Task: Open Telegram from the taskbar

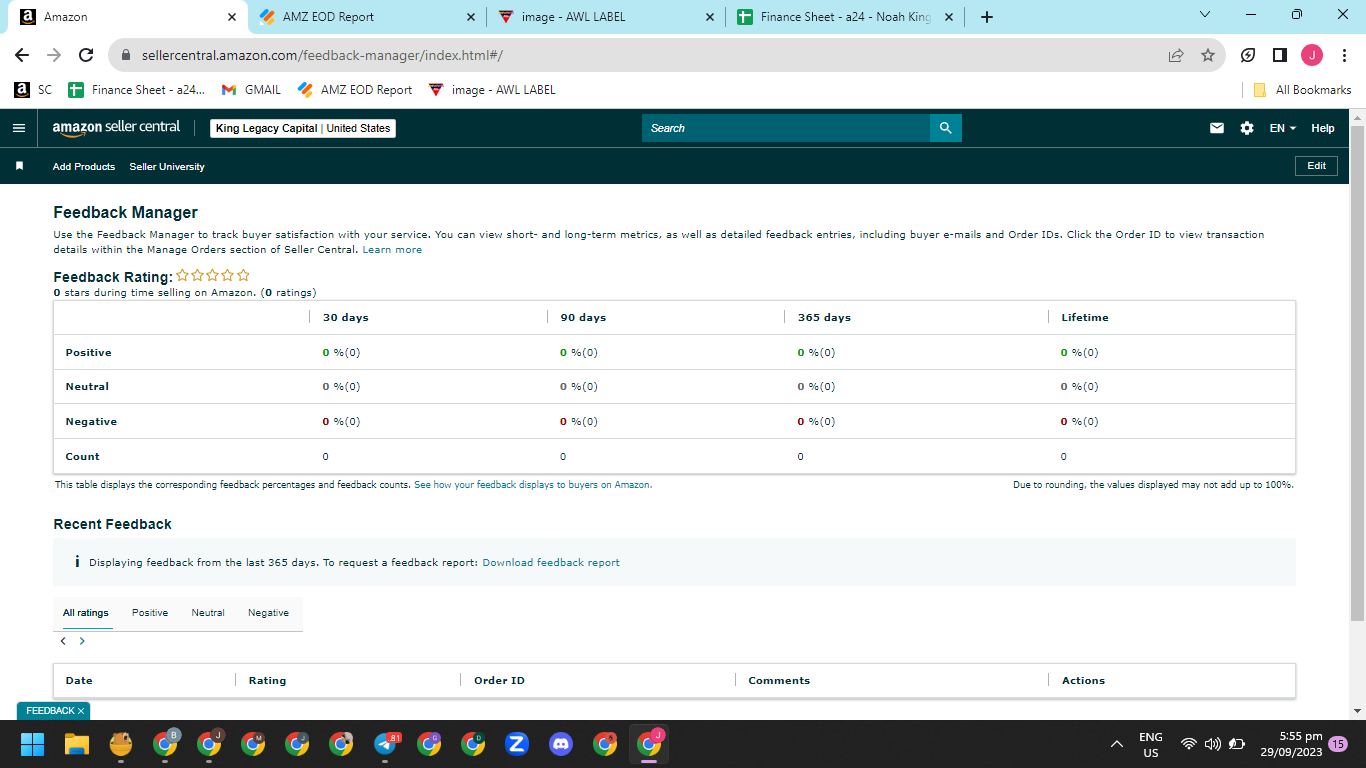Action: [386, 744]
